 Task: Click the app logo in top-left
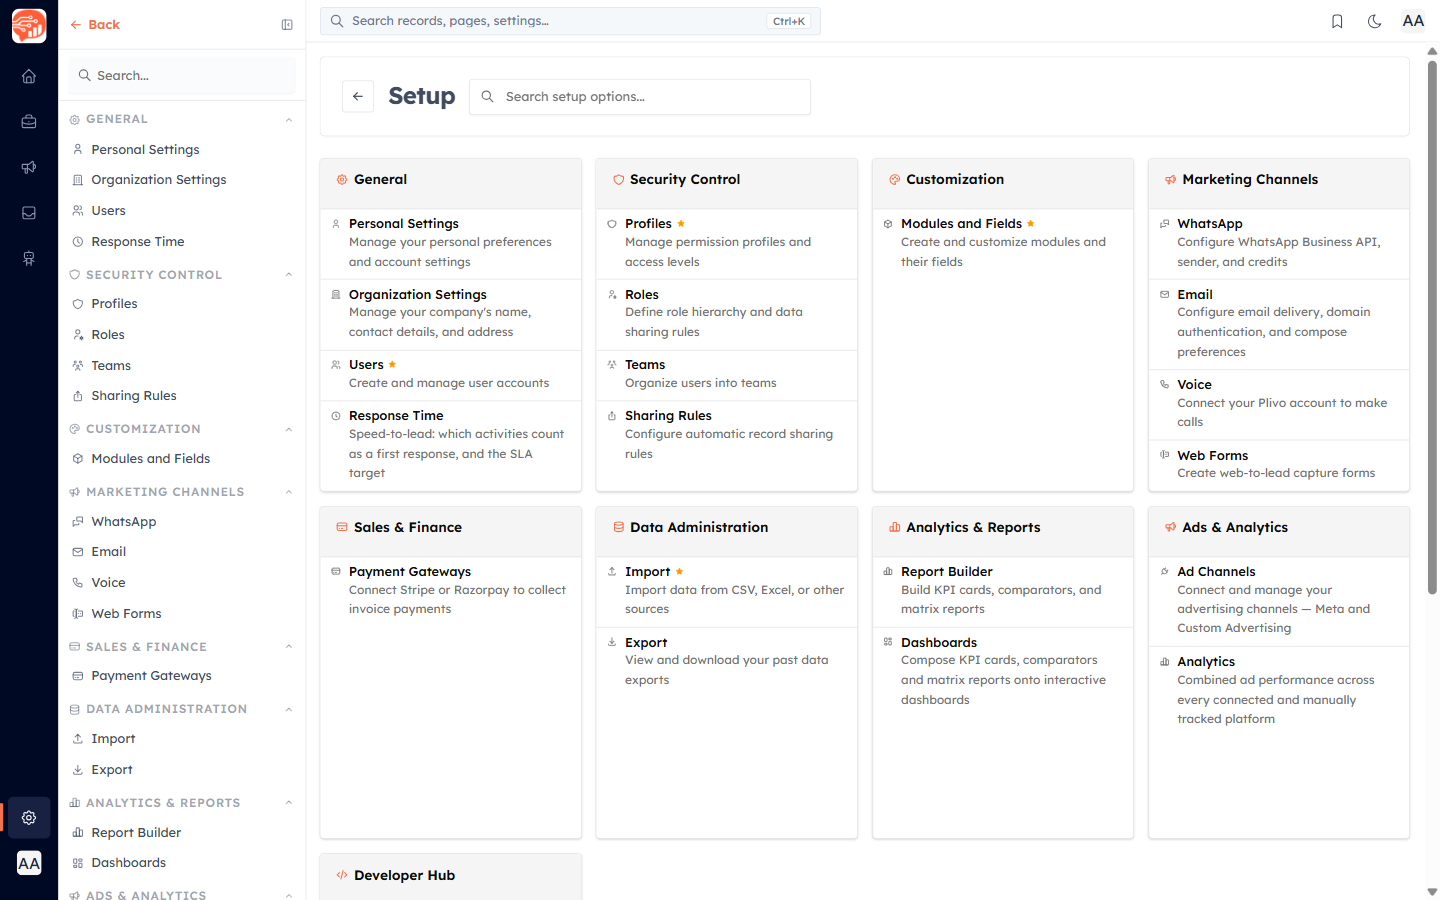click(29, 26)
